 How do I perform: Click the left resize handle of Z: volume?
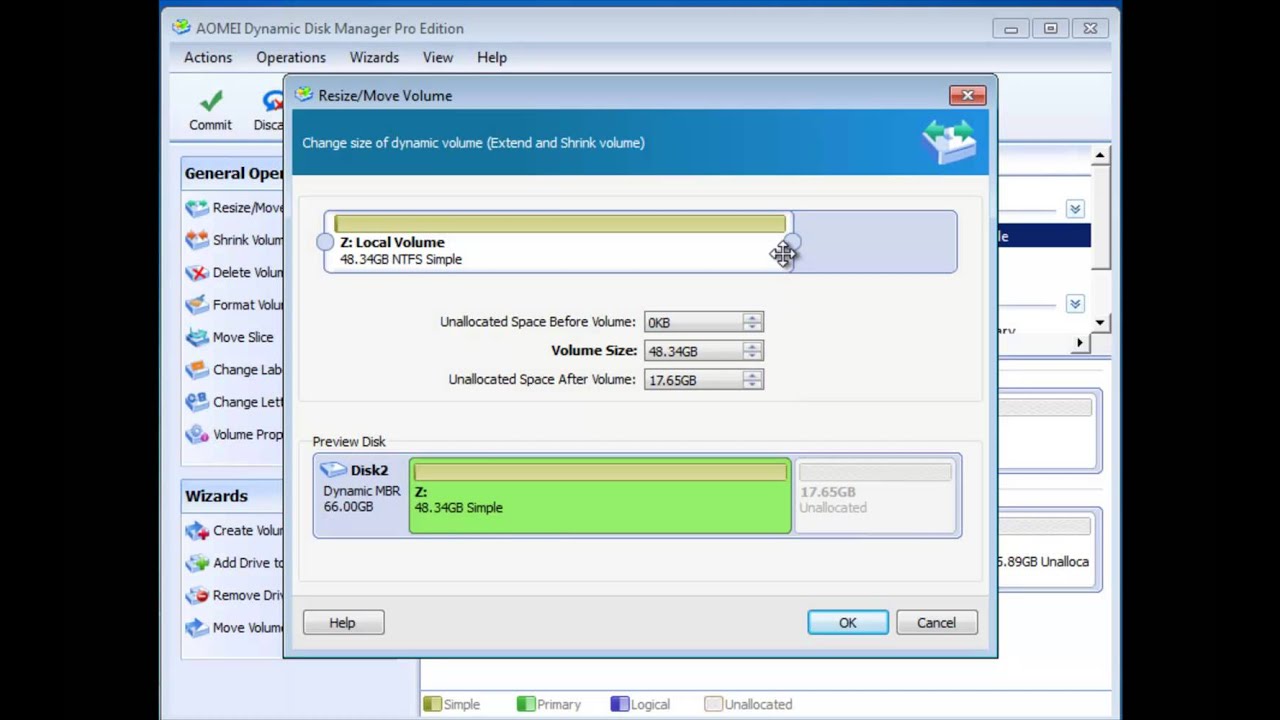(325, 242)
